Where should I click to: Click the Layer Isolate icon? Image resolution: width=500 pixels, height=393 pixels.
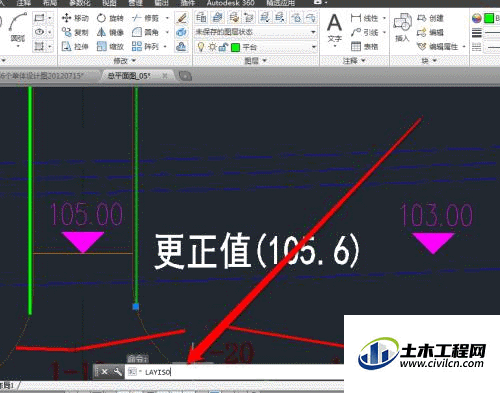click(265, 17)
